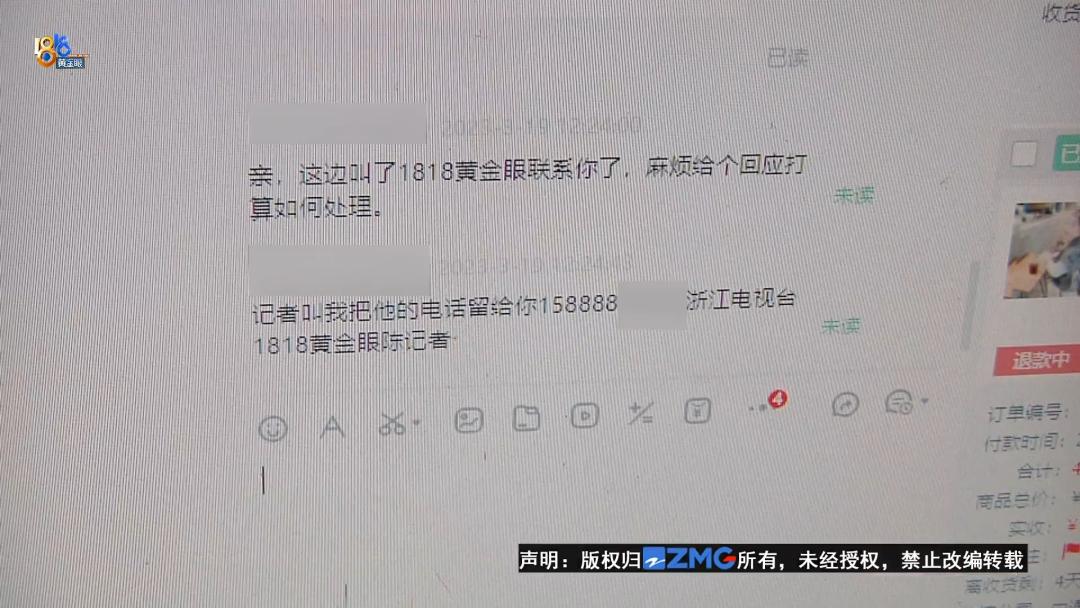Click the square yuan coupon icon
The width and height of the screenshot is (1080, 608).
tap(697, 411)
